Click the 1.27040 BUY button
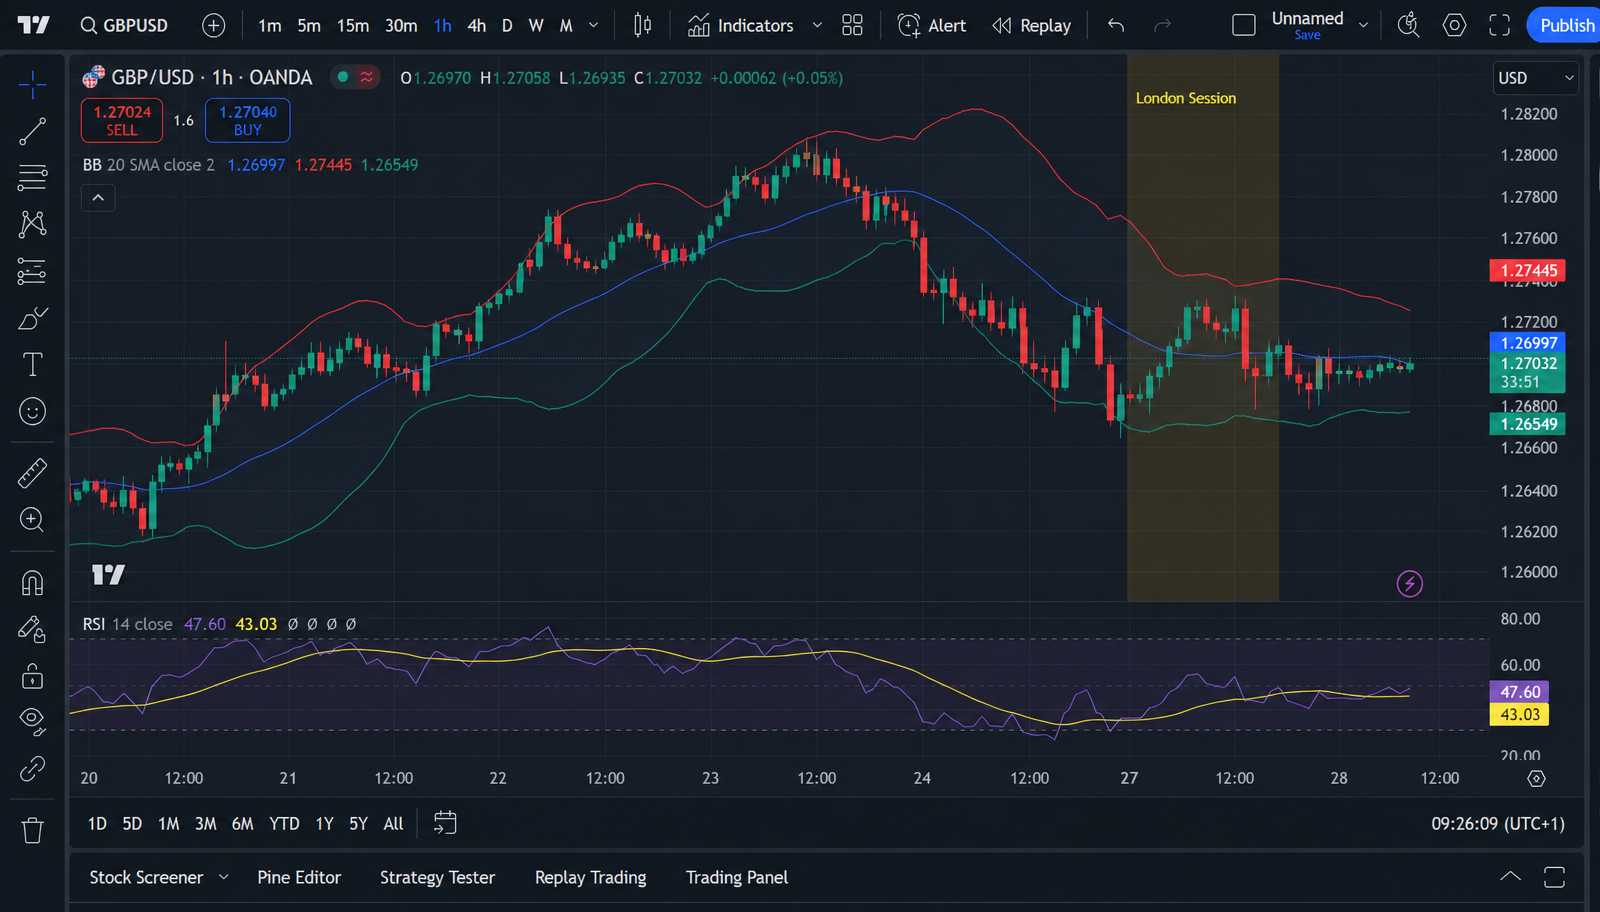The width and height of the screenshot is (1600, 912). (248, 120)
